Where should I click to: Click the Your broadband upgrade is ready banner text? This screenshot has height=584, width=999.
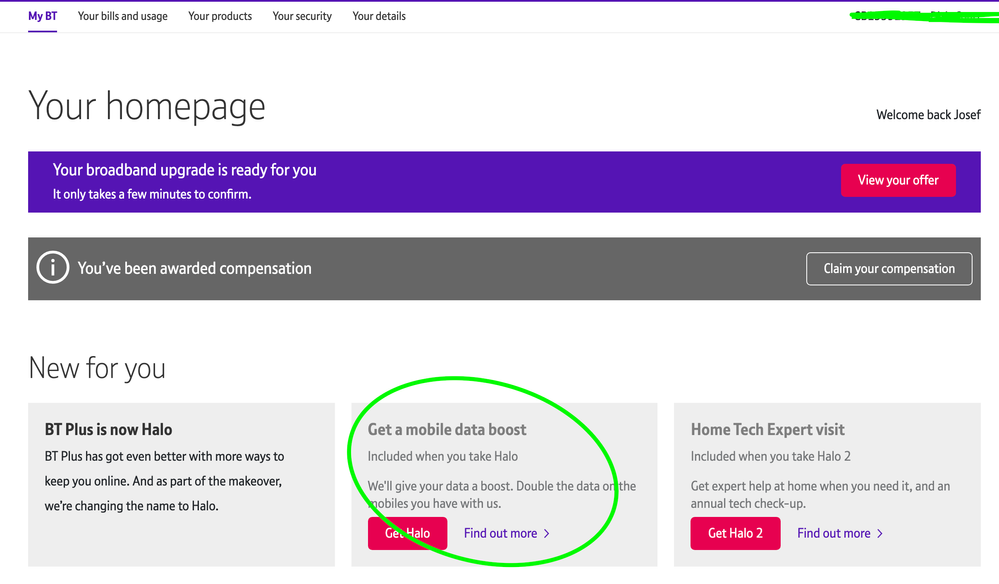[x=185, y=170]
